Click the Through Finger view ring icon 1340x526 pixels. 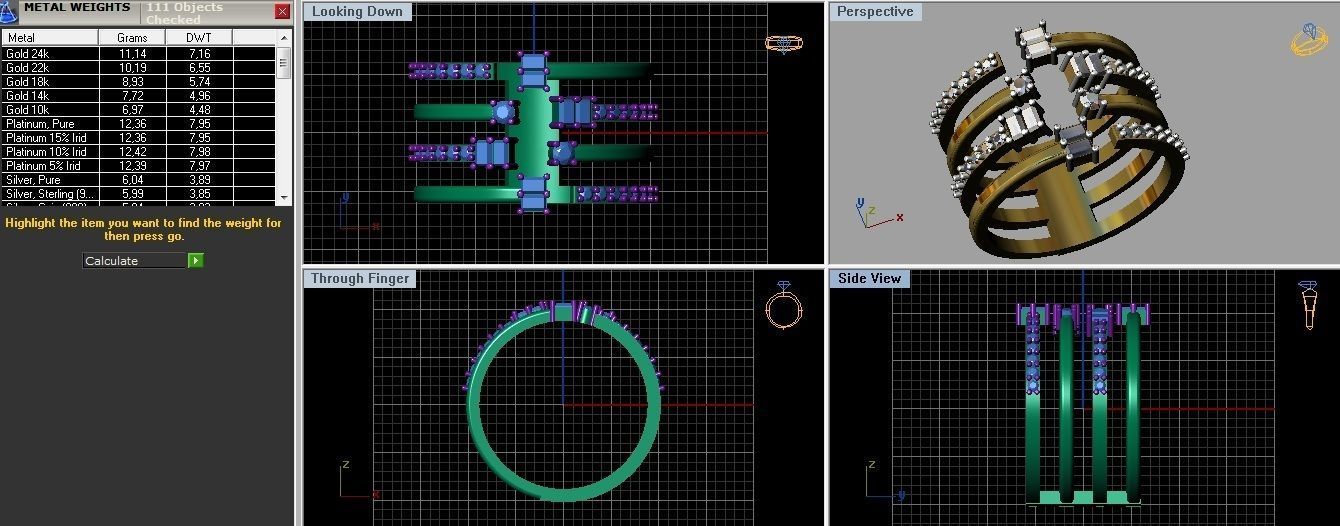click(x=782, y=306)
